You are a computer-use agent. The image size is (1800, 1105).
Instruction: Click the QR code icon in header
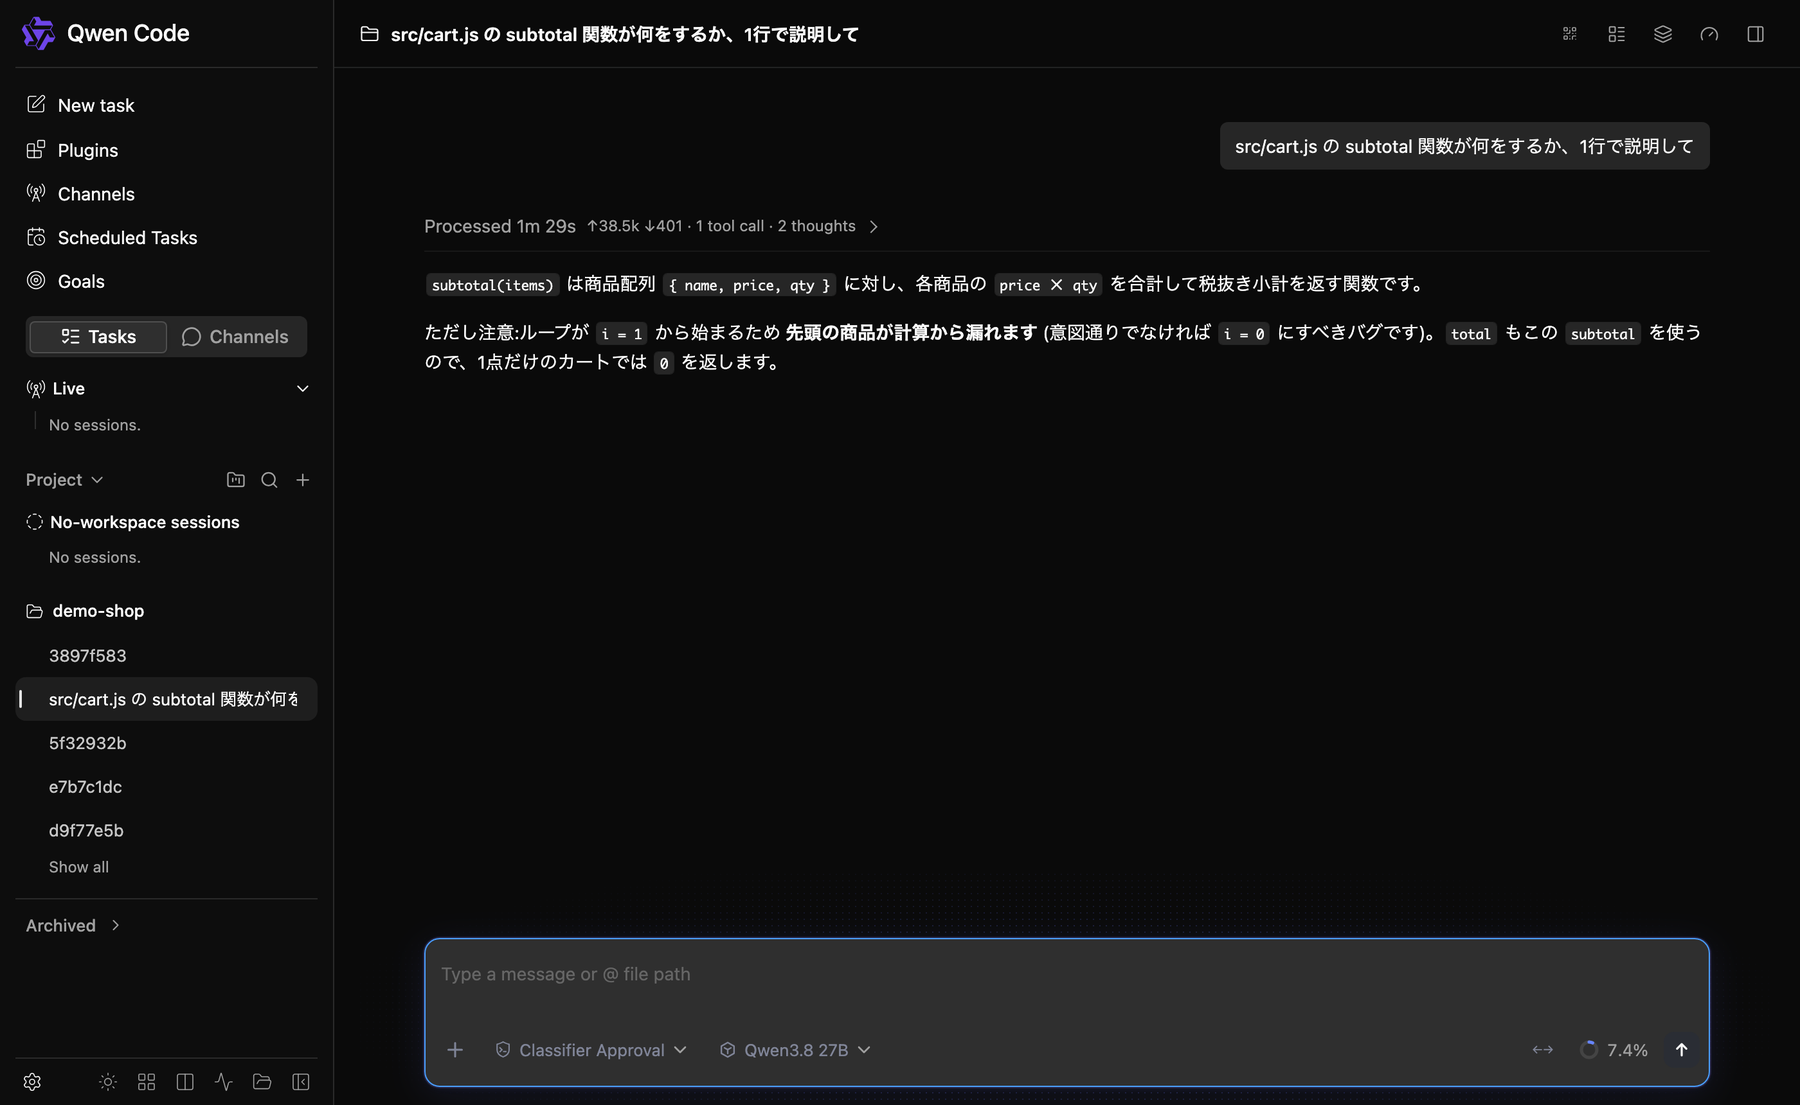pyautogui.click(x=1570, y=34)
